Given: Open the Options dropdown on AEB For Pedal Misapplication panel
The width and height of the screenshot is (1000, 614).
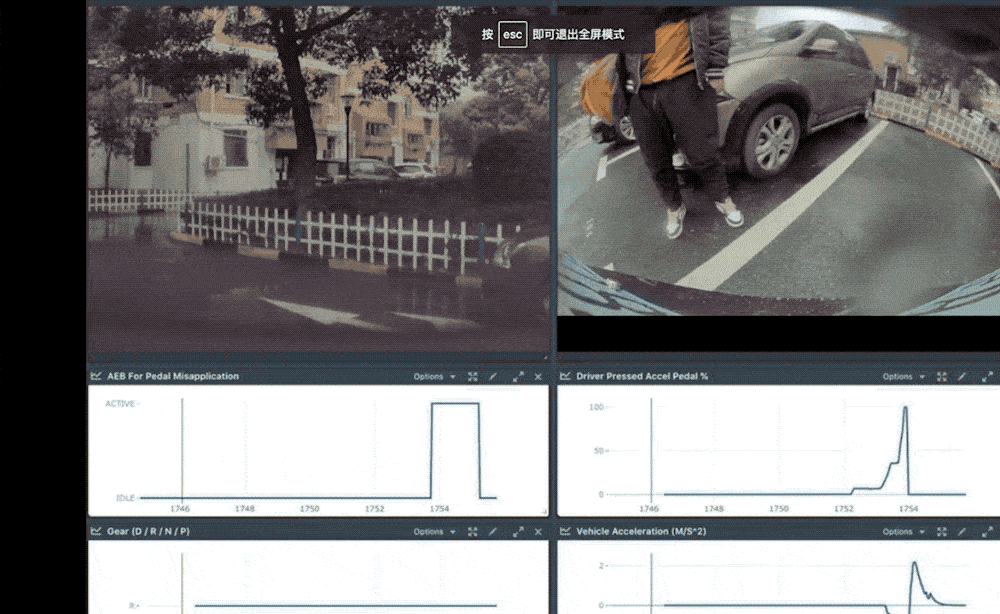Looking at the screenshot, I should click(433, 376).
